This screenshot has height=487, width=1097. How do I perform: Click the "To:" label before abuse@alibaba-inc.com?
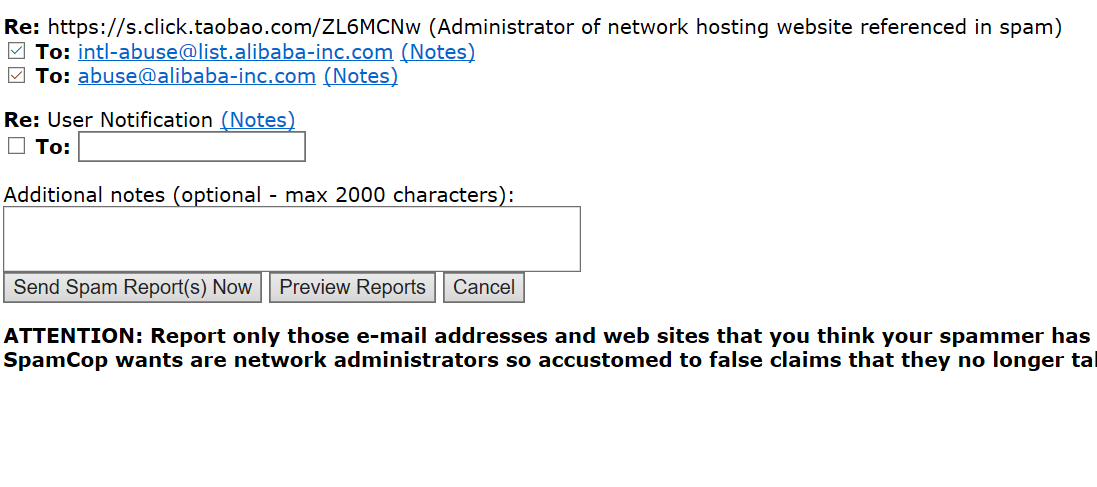(53, 76)
